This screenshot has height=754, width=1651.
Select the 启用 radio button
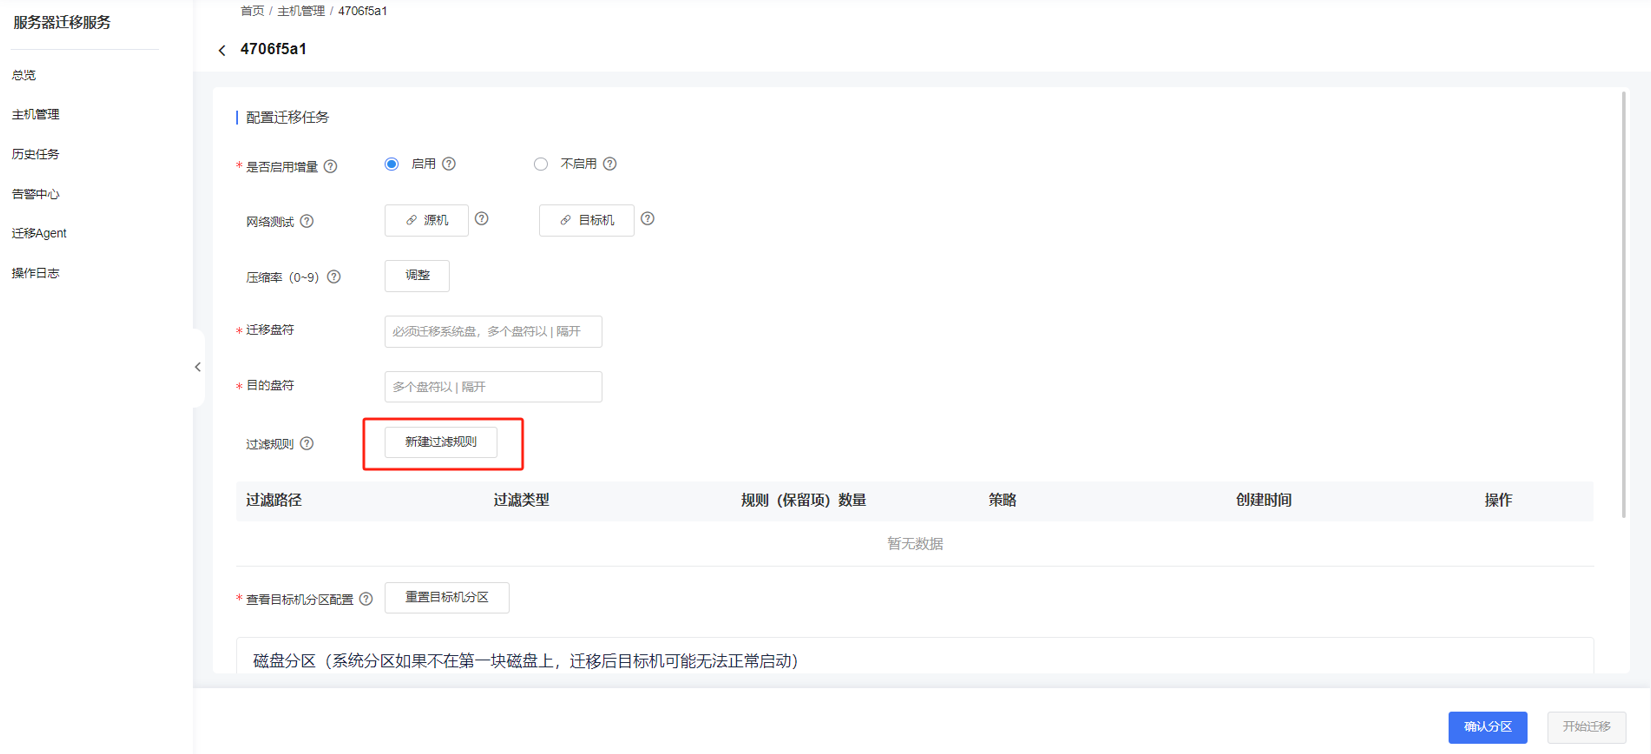392,164
